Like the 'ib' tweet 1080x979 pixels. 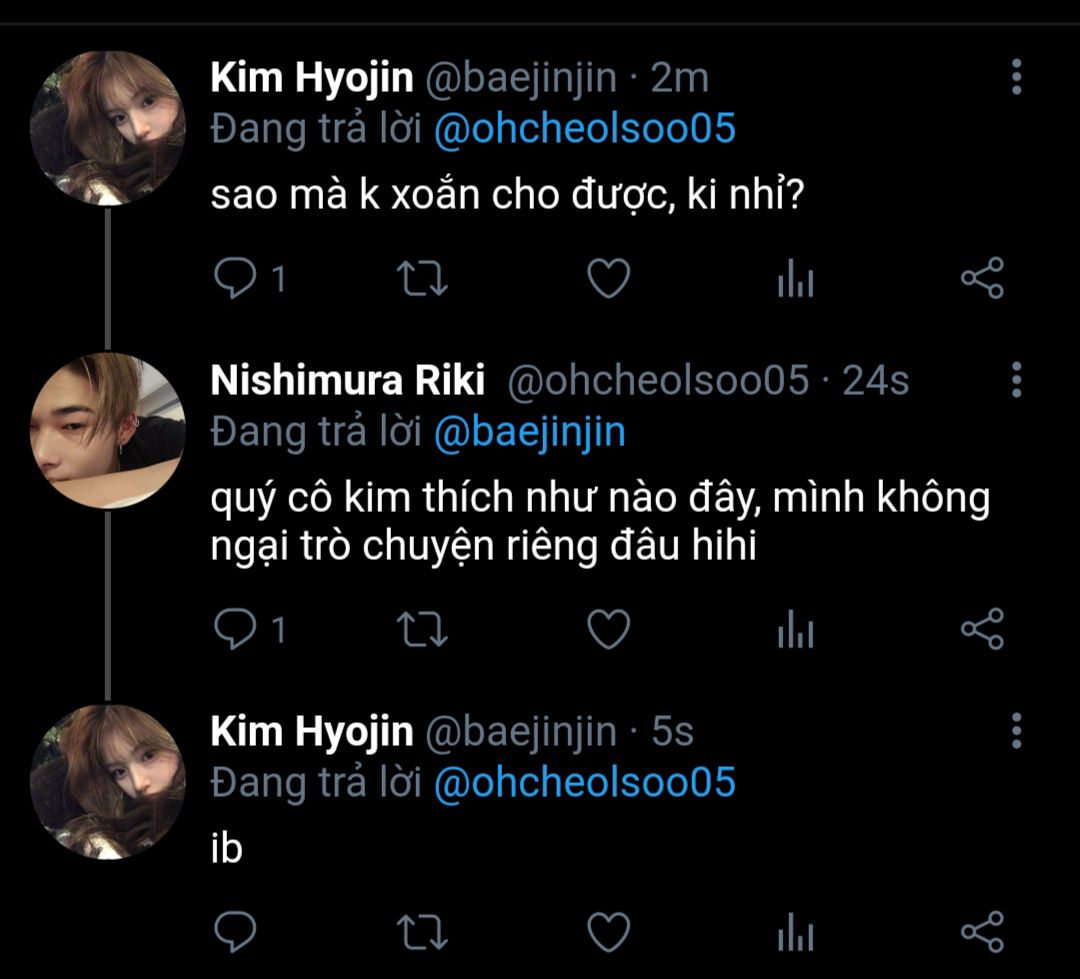click(x=607, y=932)
